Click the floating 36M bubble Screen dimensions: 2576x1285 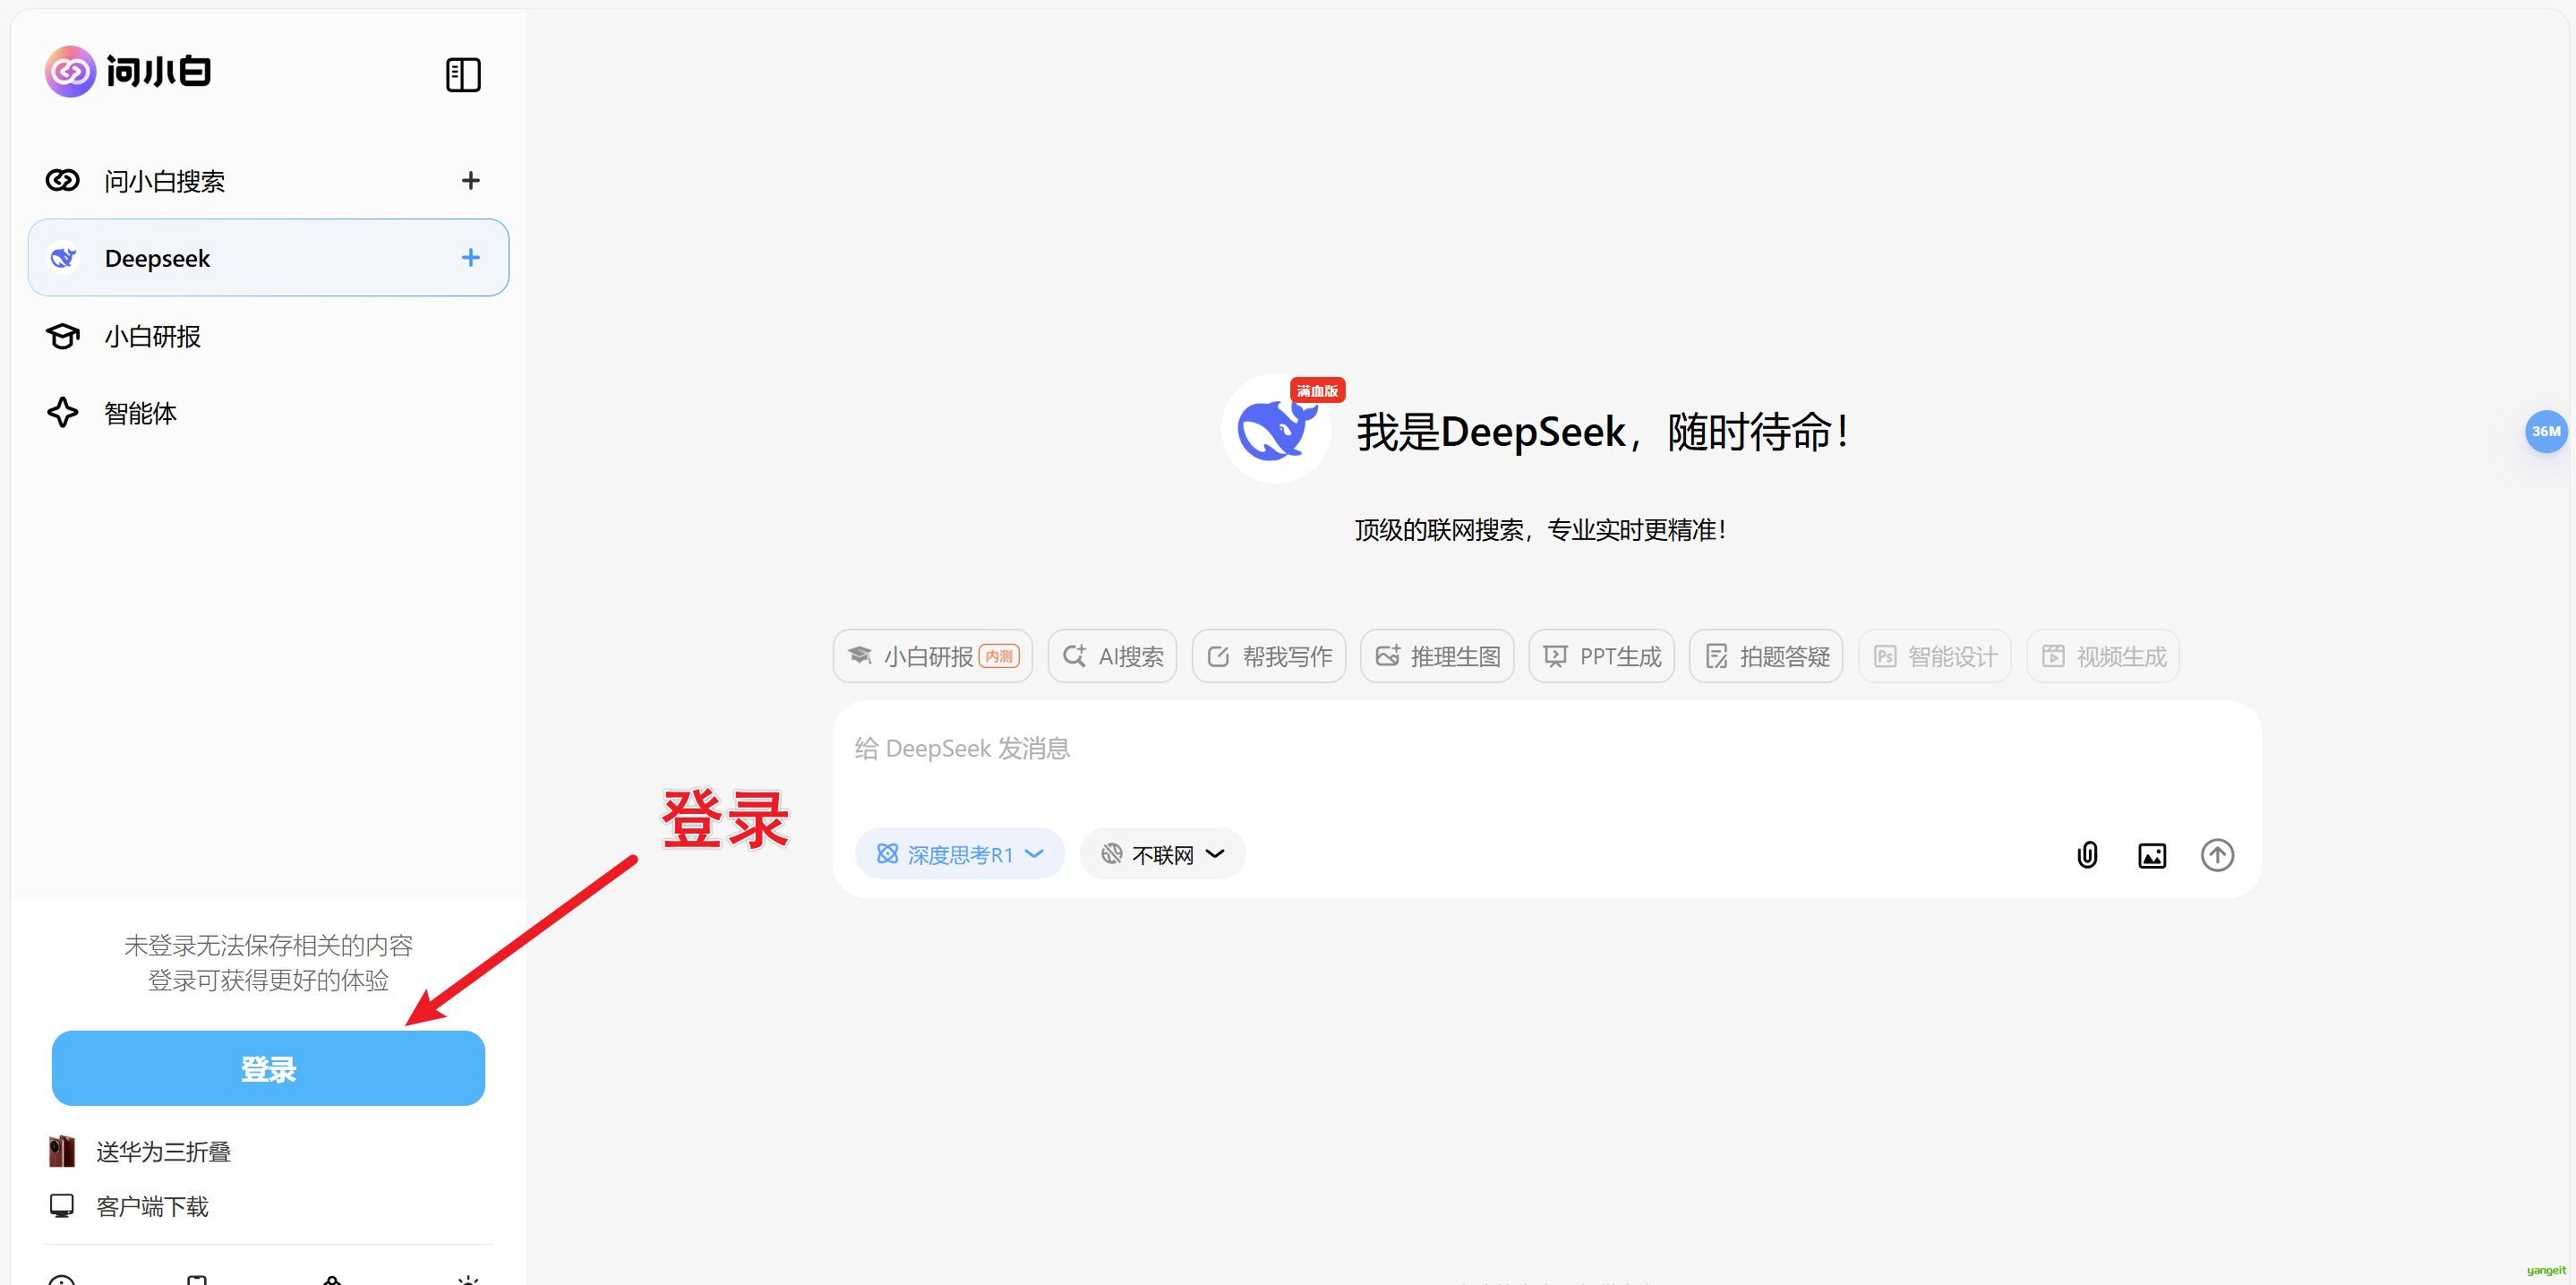coord(2545,432)
